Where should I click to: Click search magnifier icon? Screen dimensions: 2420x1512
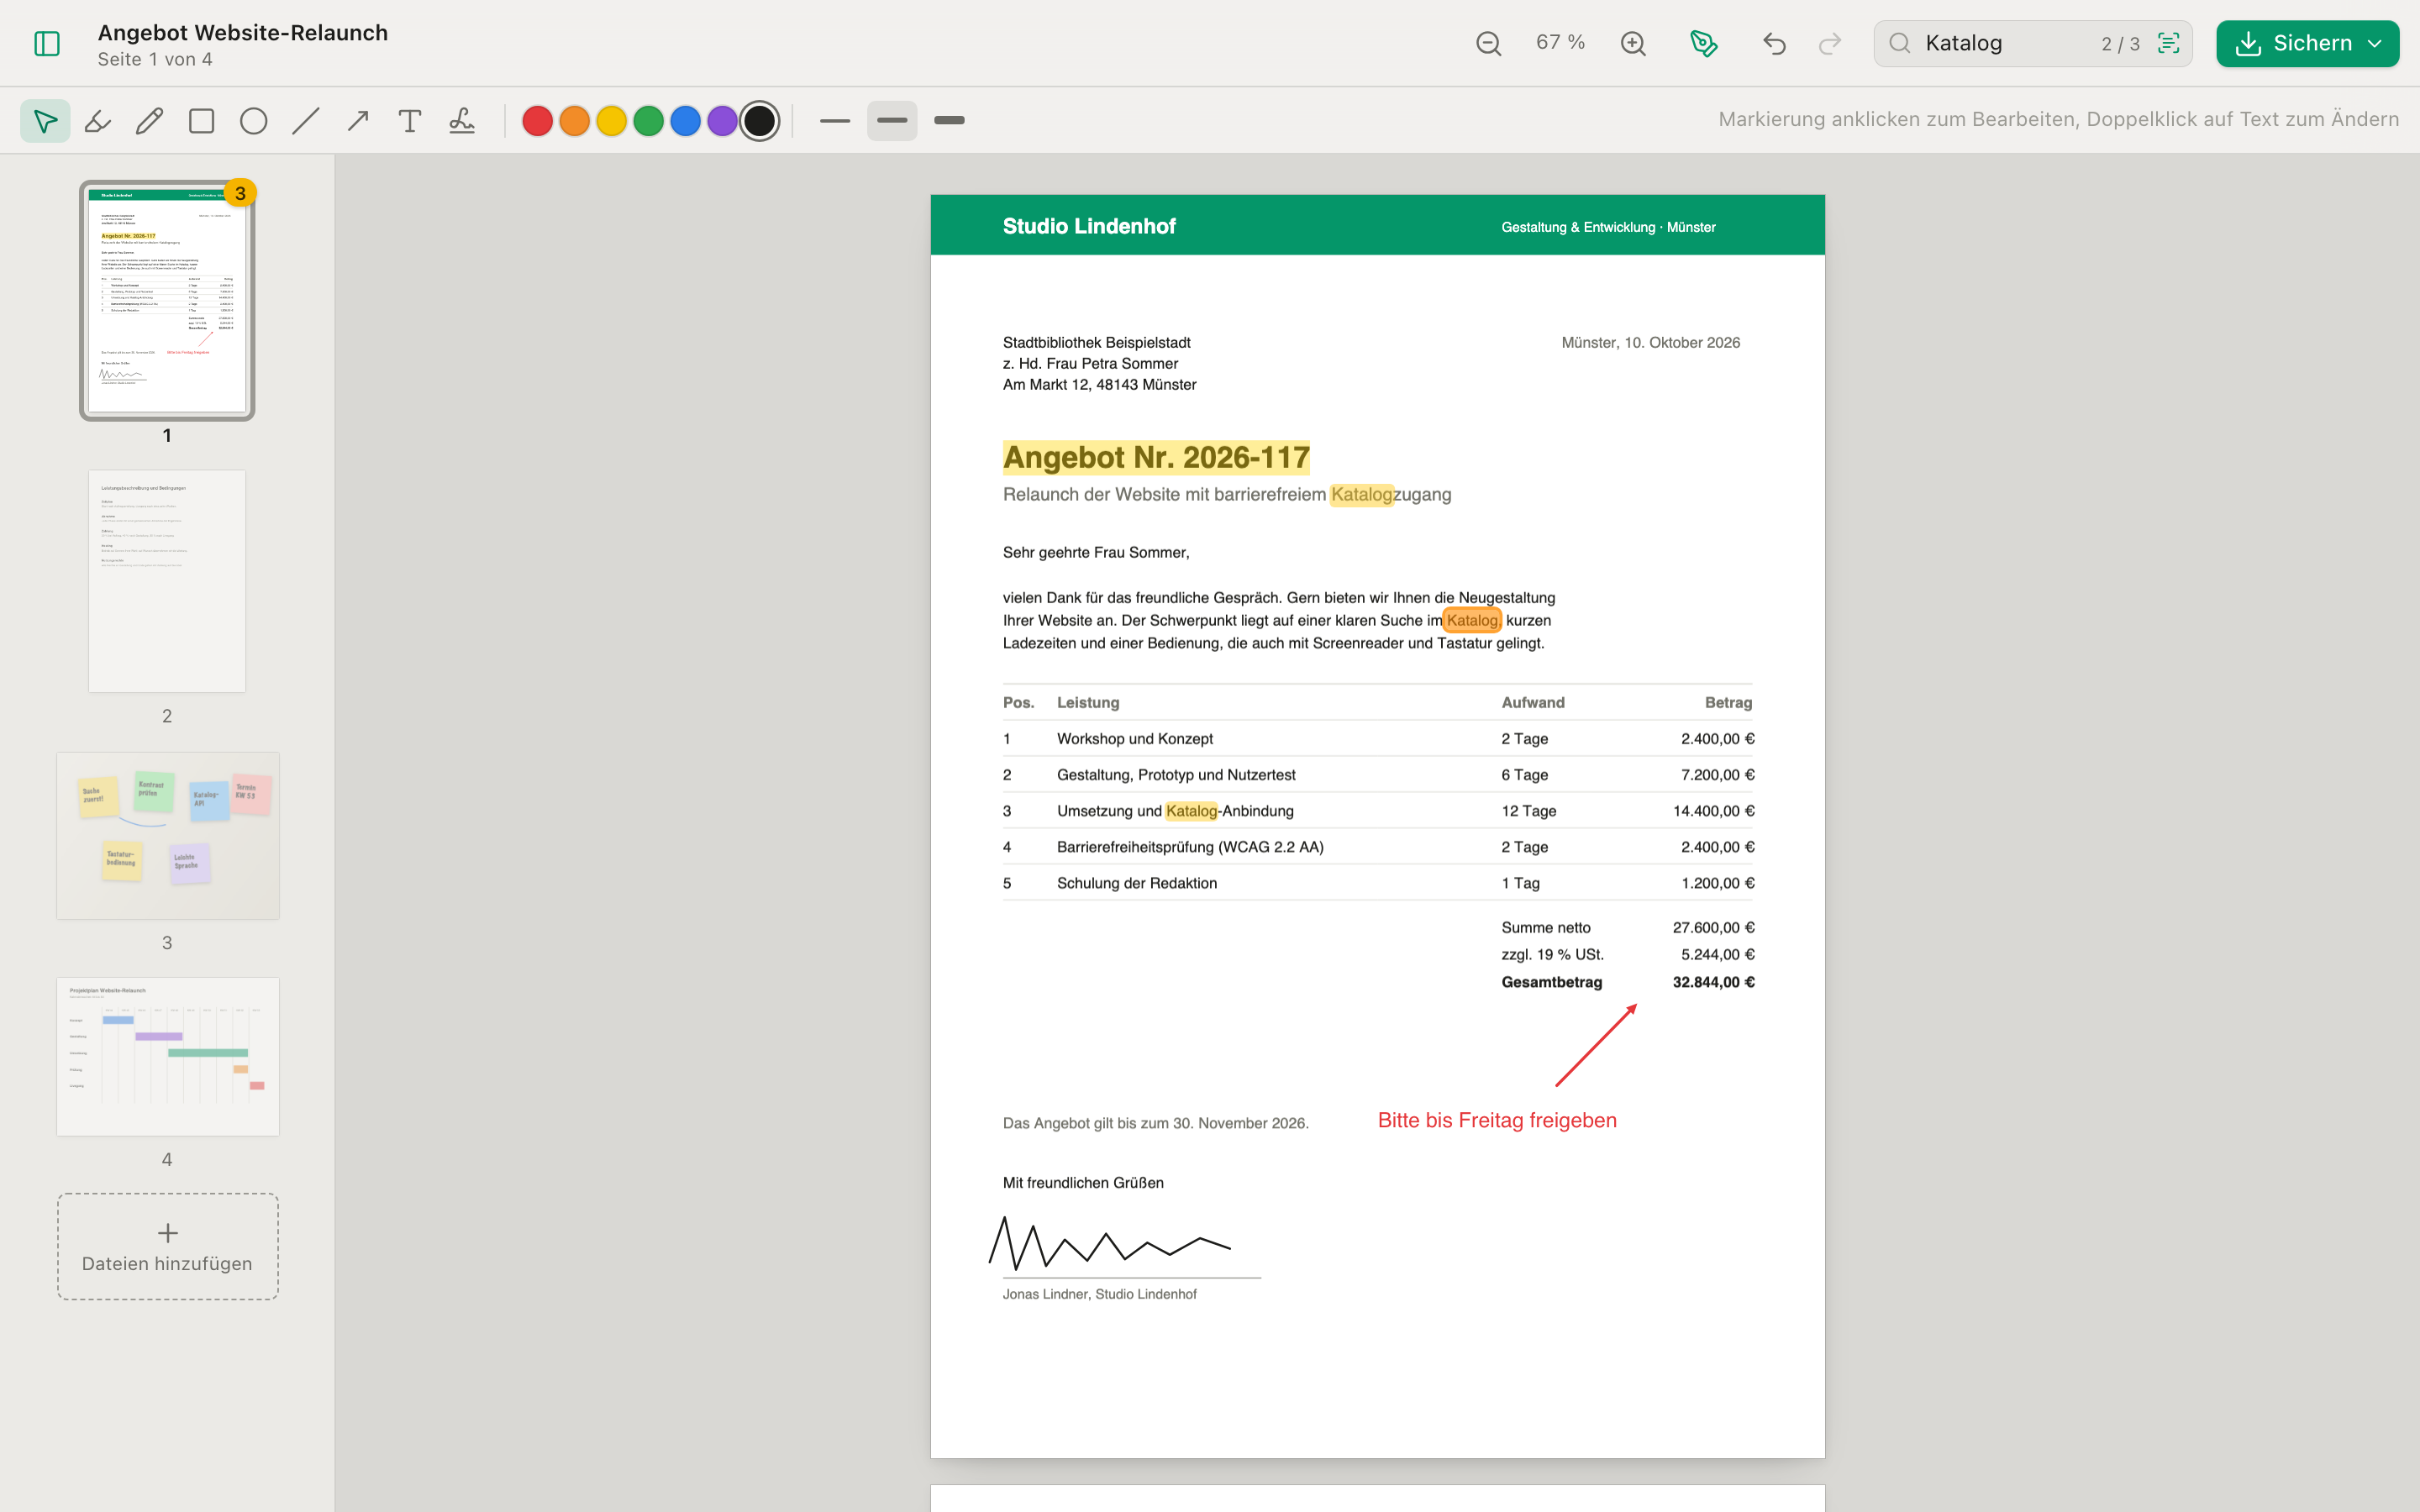[1900, 43]
